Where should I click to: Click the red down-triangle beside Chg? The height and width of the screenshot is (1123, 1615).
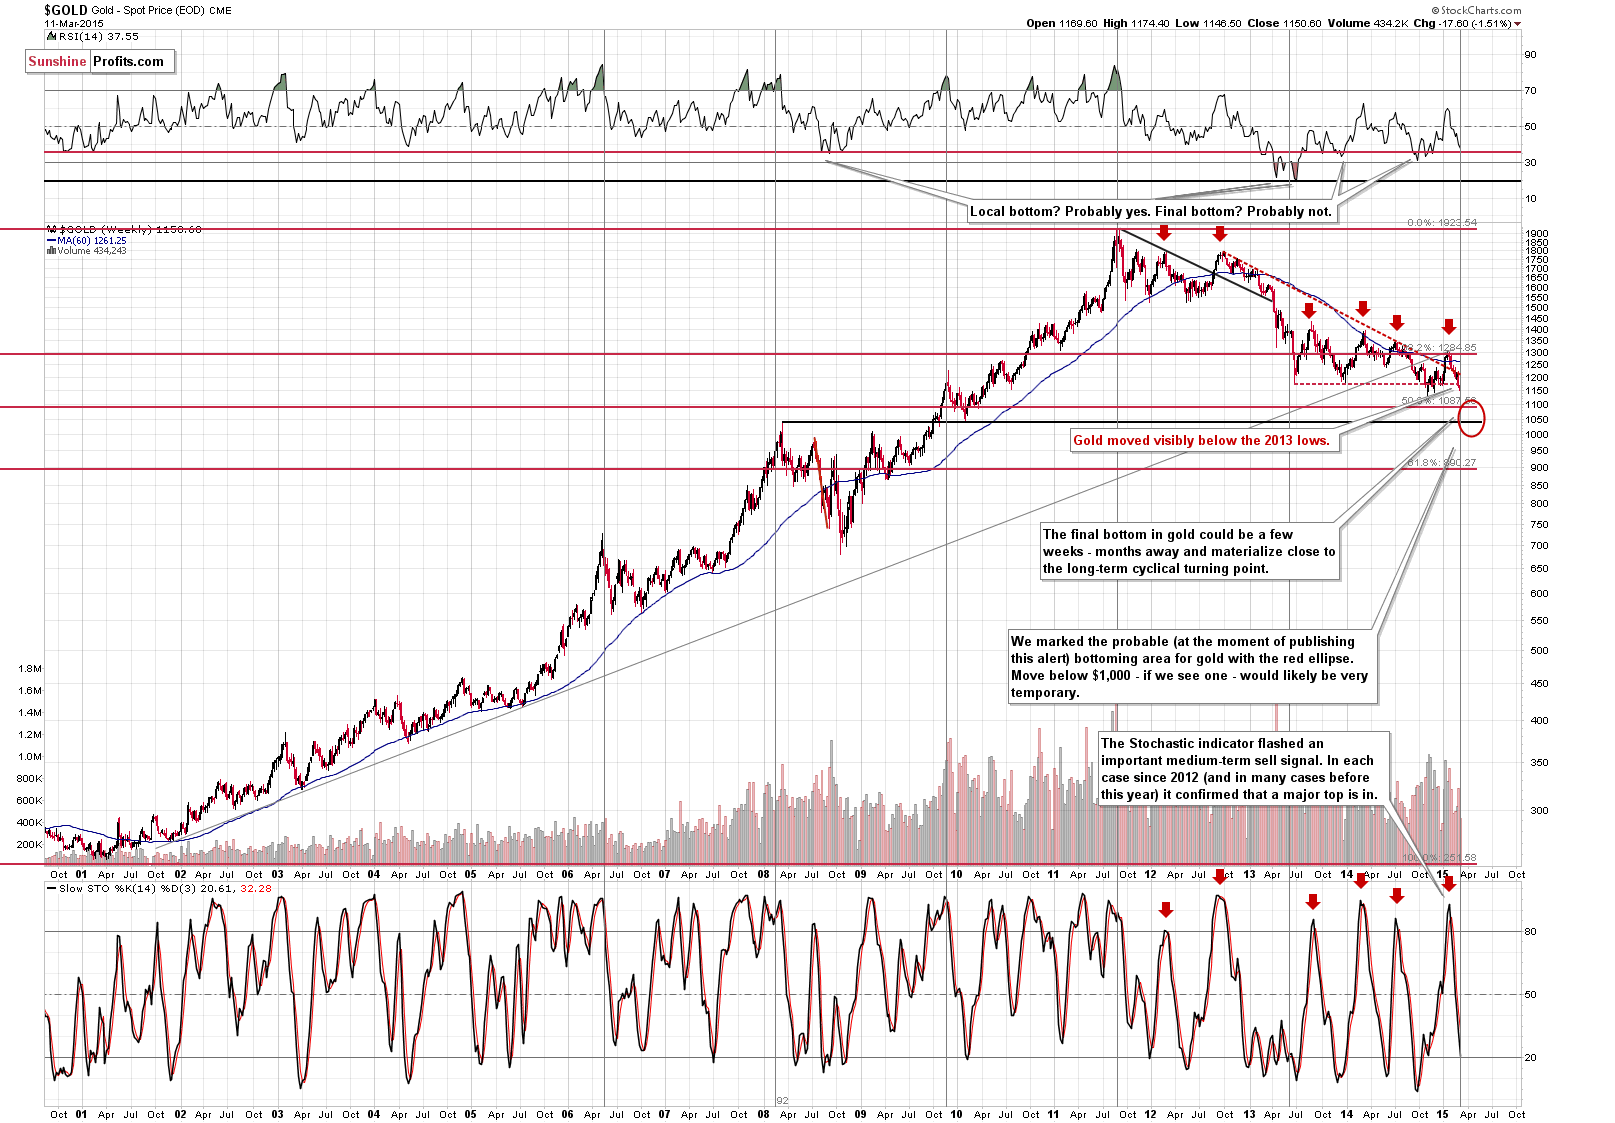coord(1518,24)
